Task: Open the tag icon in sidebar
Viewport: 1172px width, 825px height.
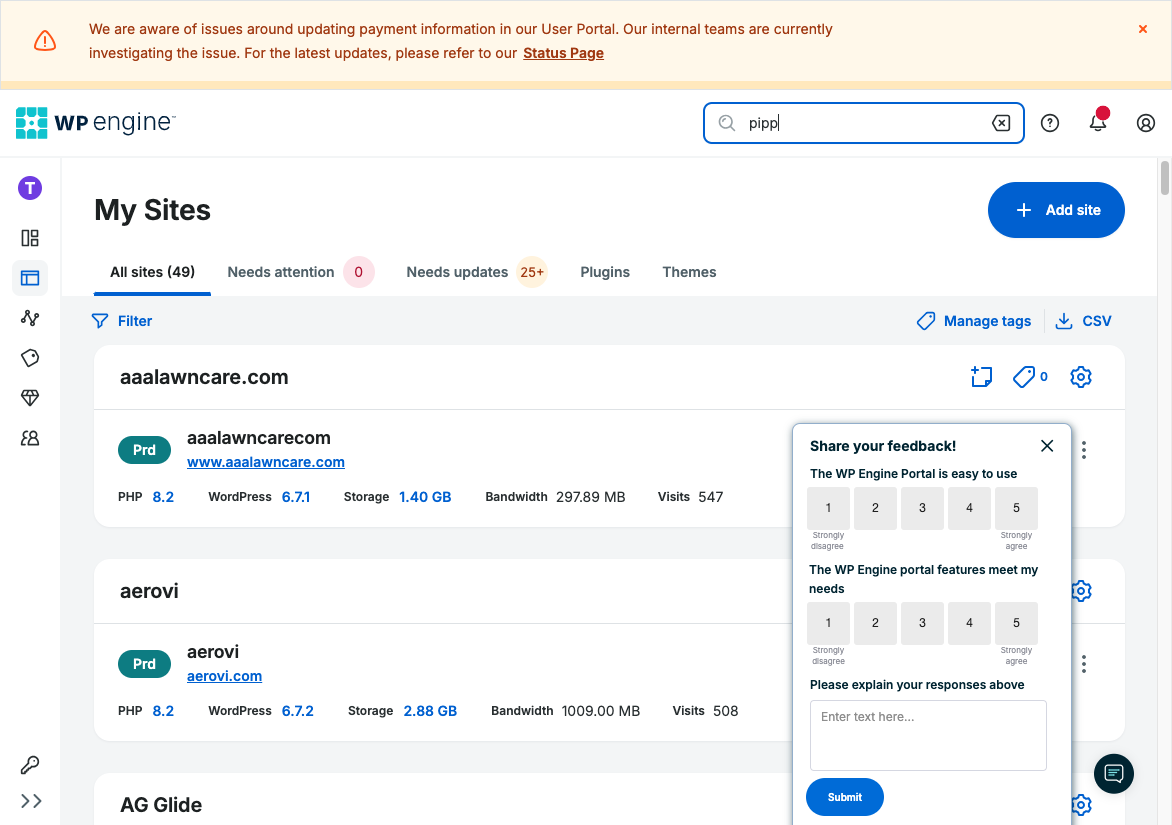Action: pyautogui.click(x=30, y=358)
